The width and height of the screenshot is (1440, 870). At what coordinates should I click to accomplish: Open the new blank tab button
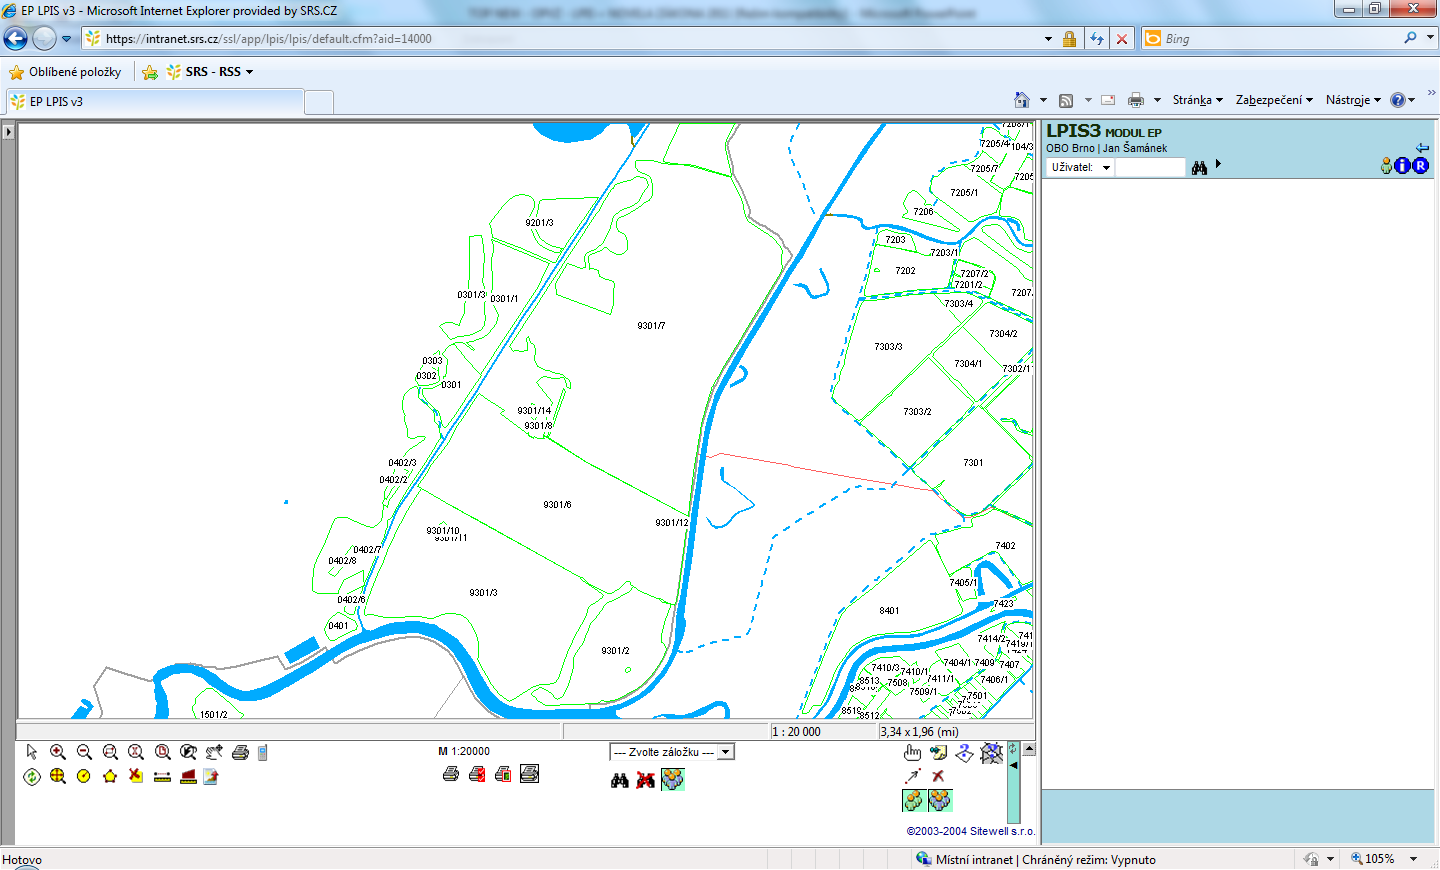click(x=318, y=102)
